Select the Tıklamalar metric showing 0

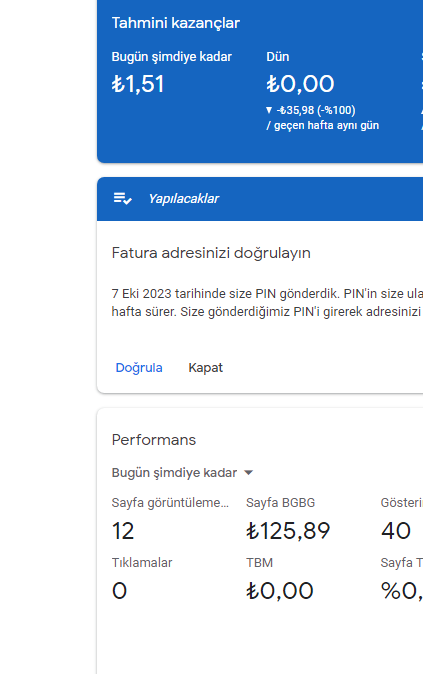(x=142, y=579)
